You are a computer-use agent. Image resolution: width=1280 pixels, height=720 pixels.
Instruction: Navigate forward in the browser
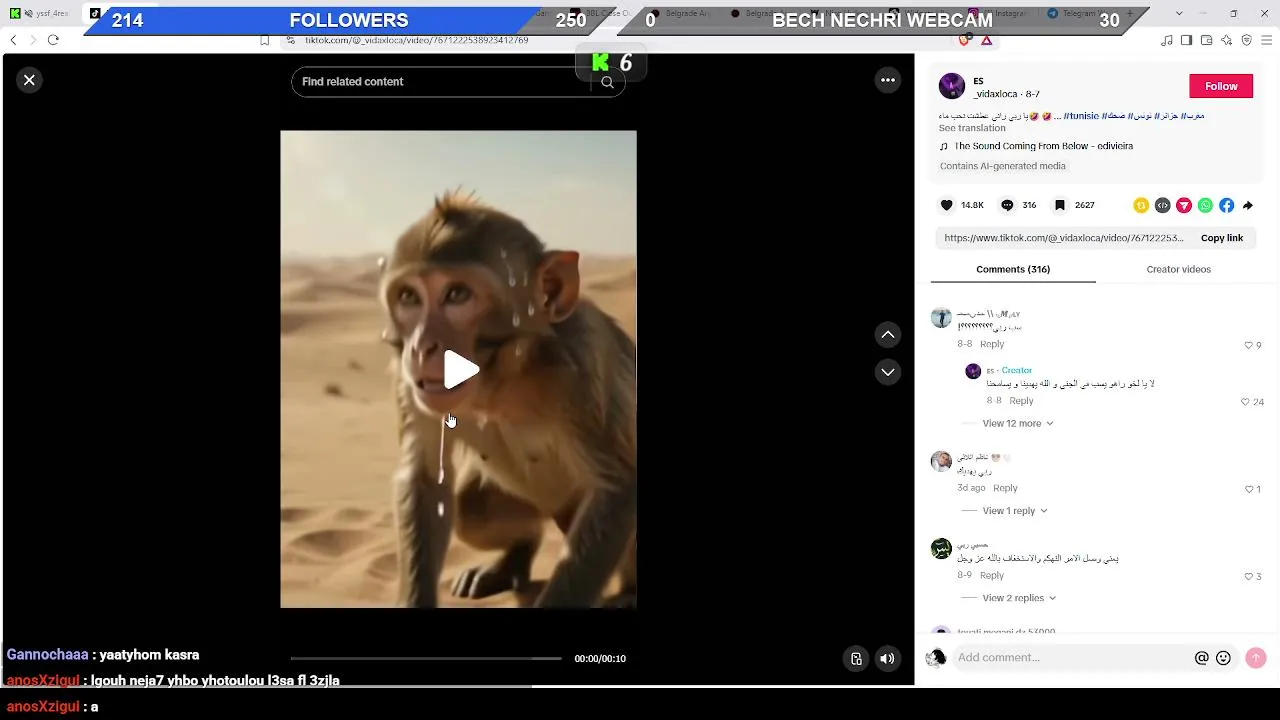(33, 40)
